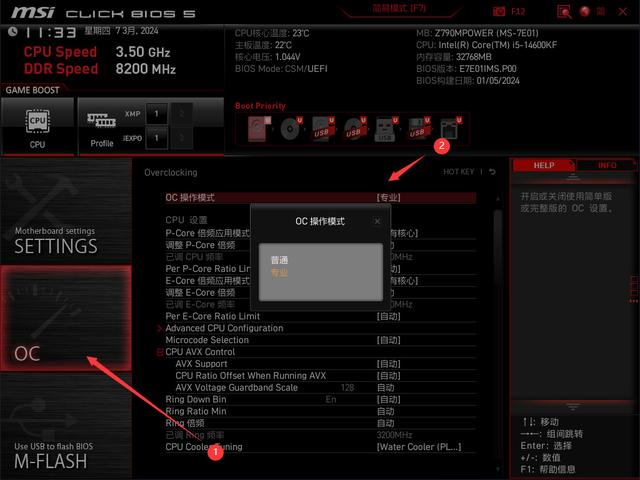Enable iEXPO profile 1
The height and width of the screenshot is (480, 640).
pyautogui.click(x=157, y=138)
